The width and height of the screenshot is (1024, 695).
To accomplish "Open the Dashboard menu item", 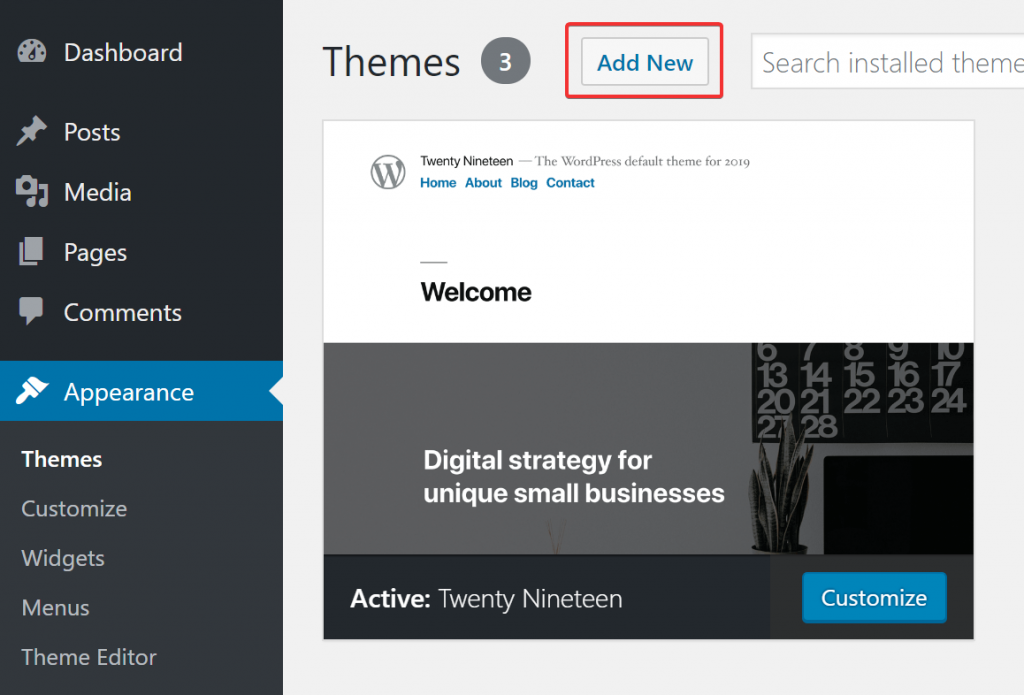I will coord(122,52).
